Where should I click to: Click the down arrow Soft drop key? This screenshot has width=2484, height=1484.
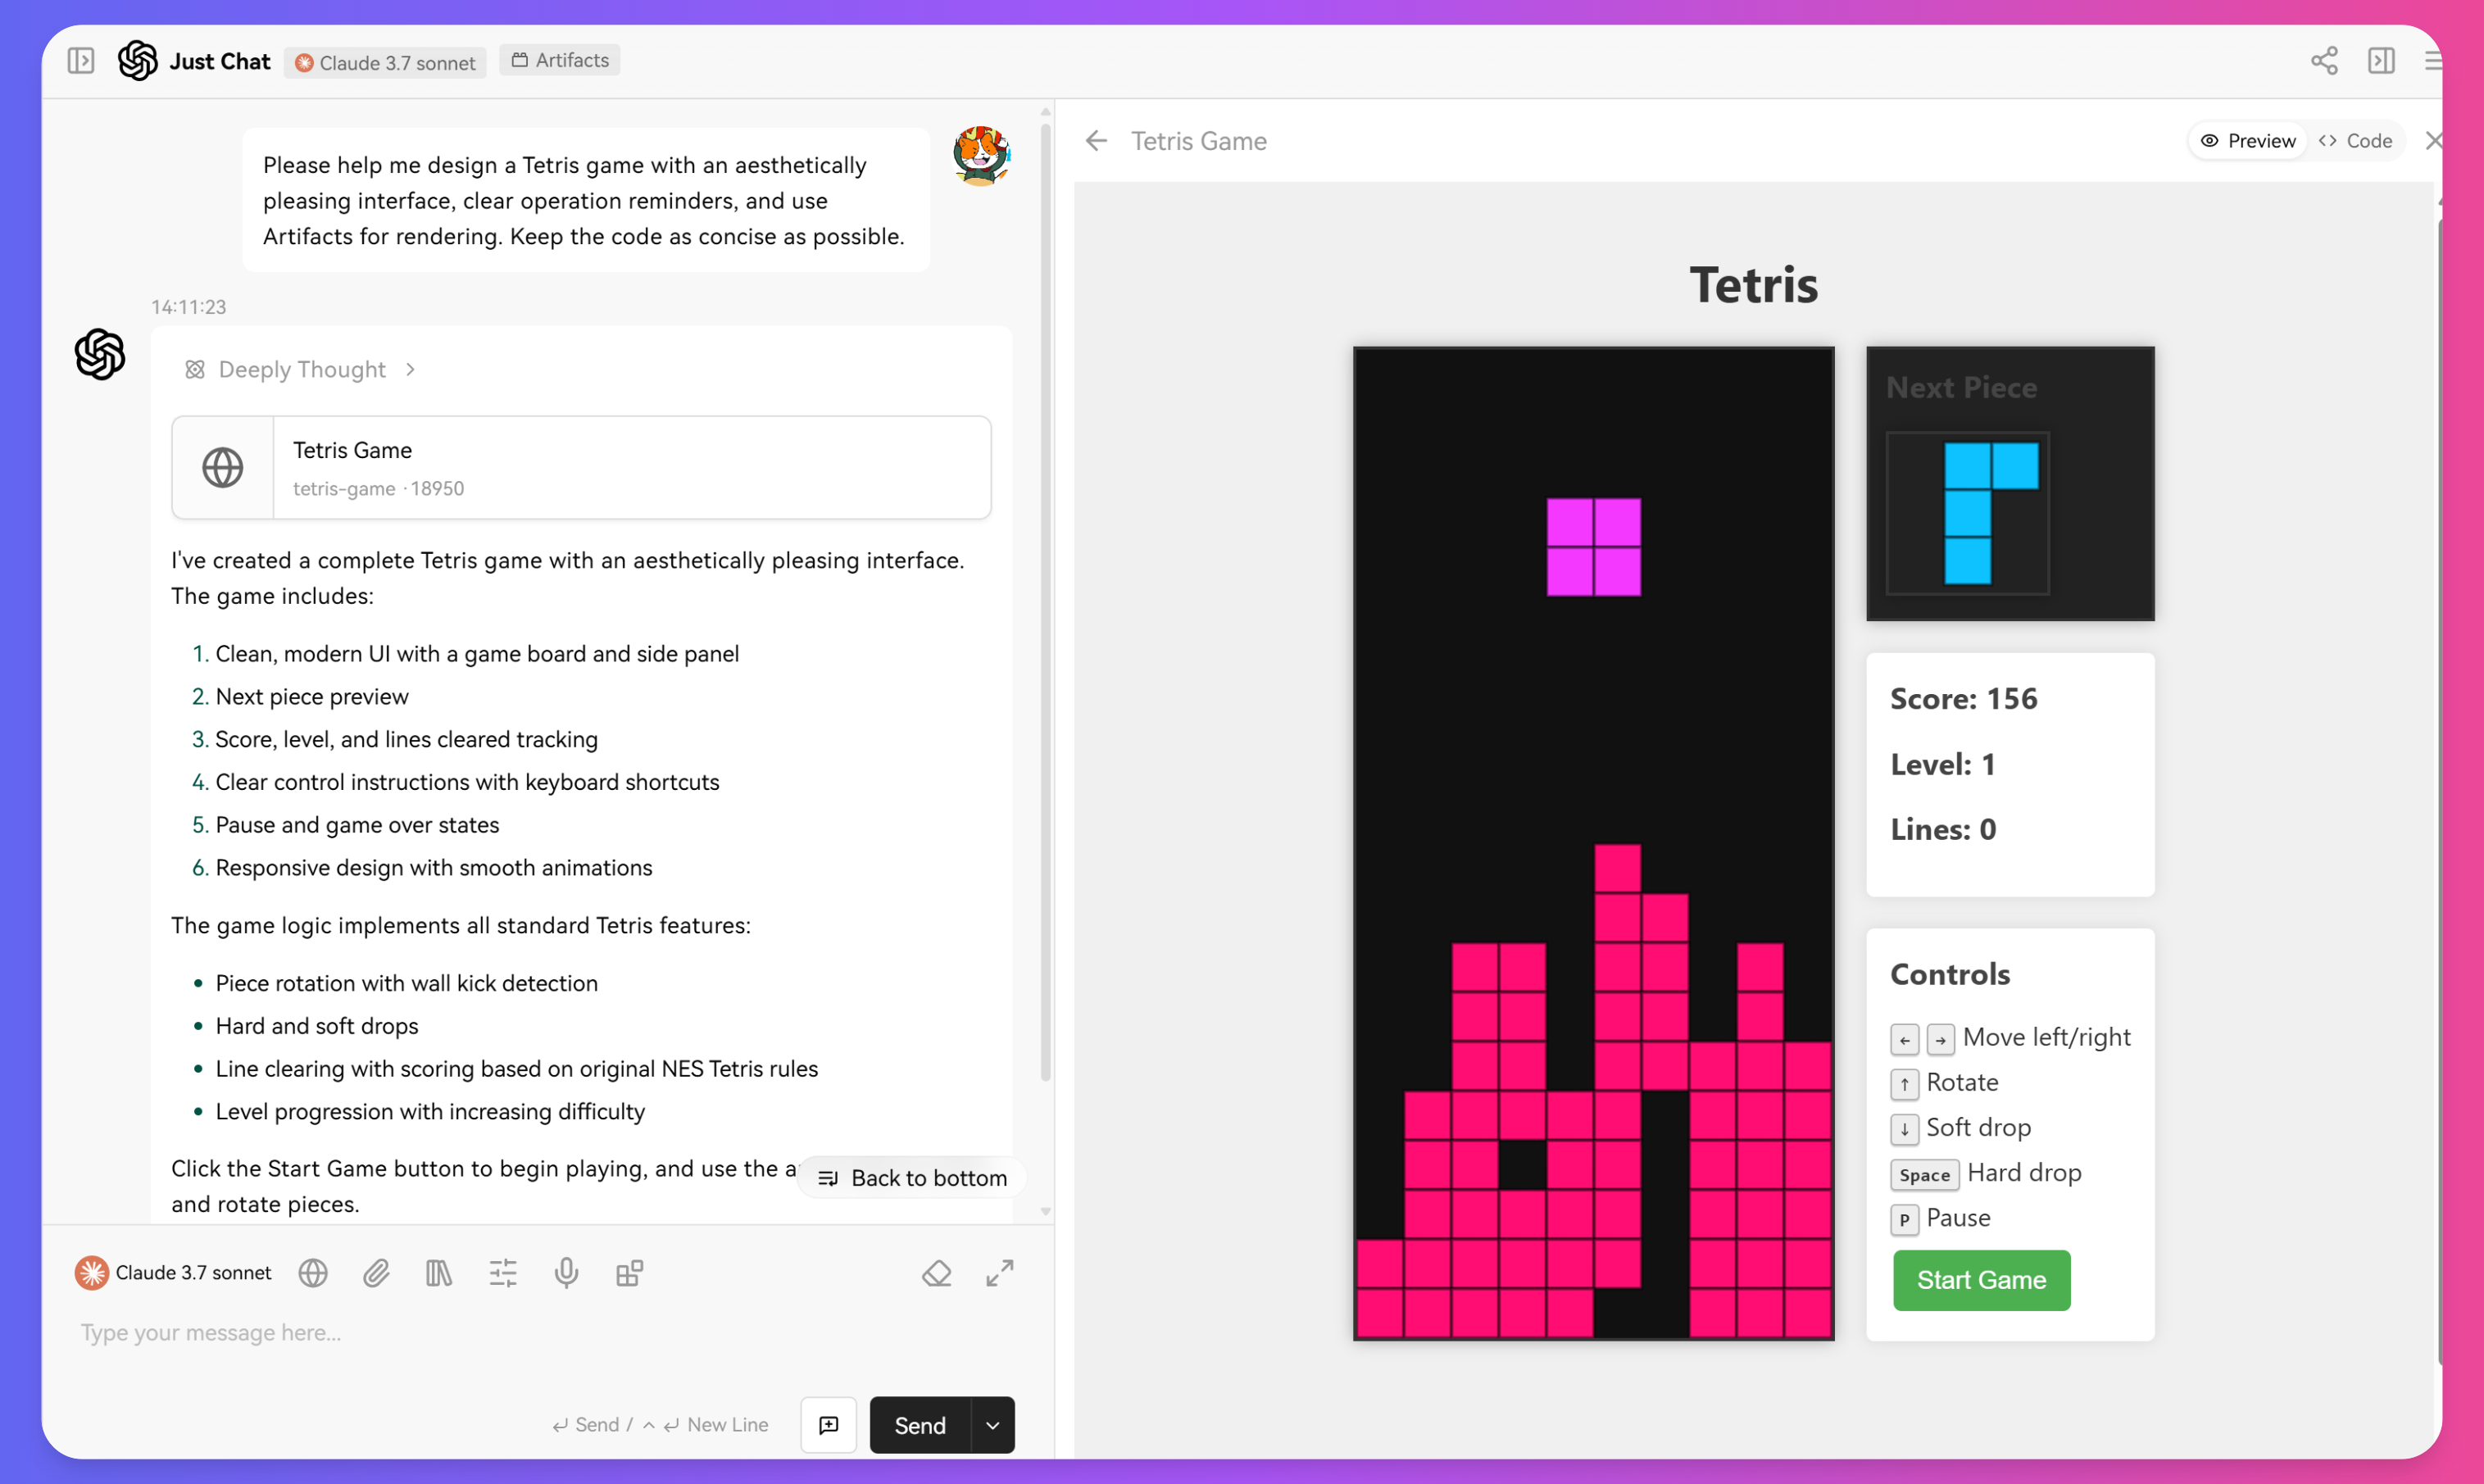1905,1129
